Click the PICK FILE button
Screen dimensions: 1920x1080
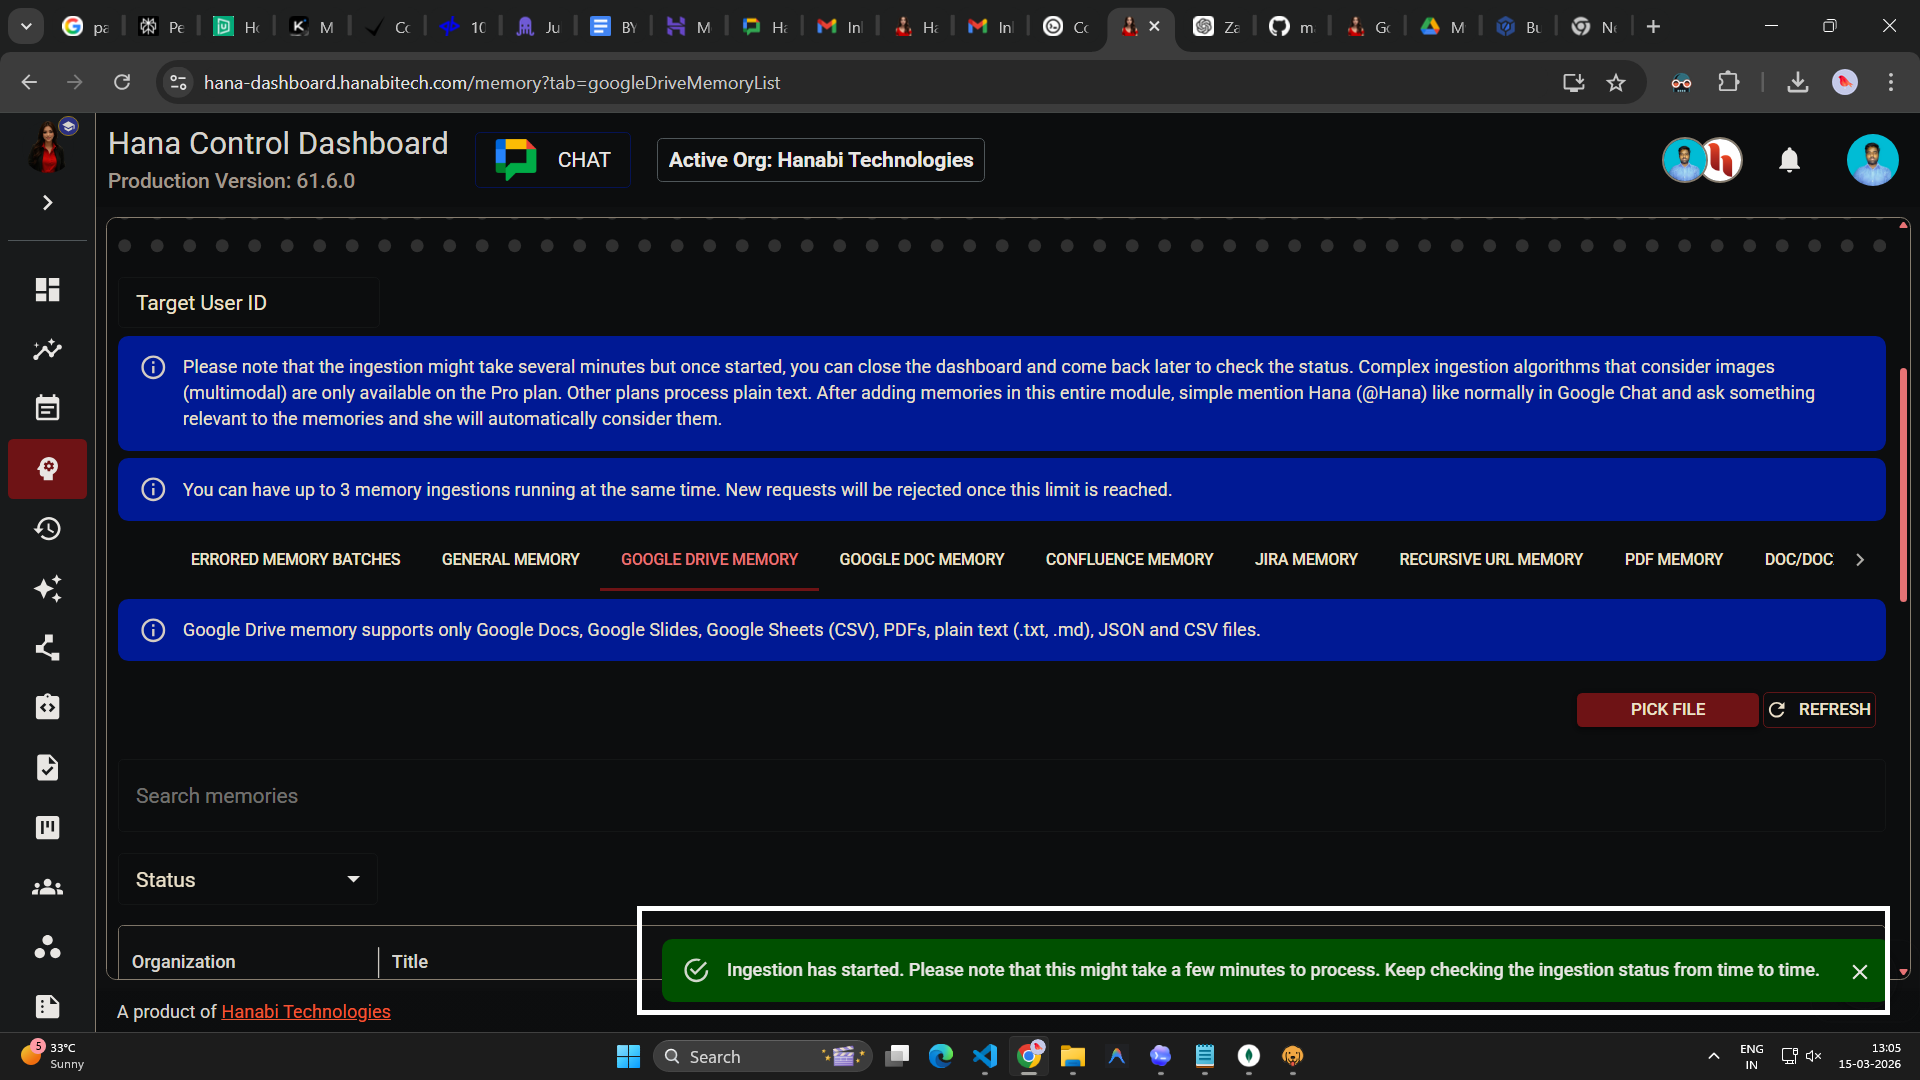(x=1667, y=709)
